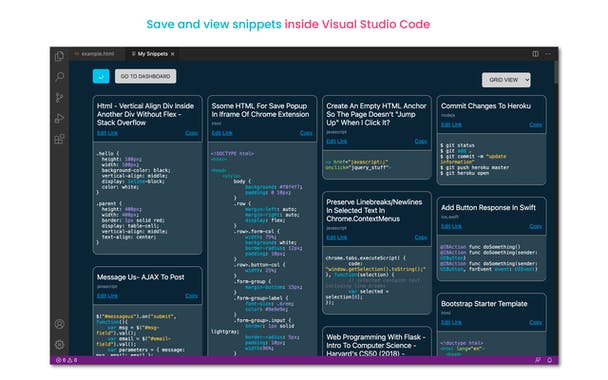Viewport: 608px width, 380px height.
Task: Click the Web Programming With Flask snippet title
Action: 376,345
